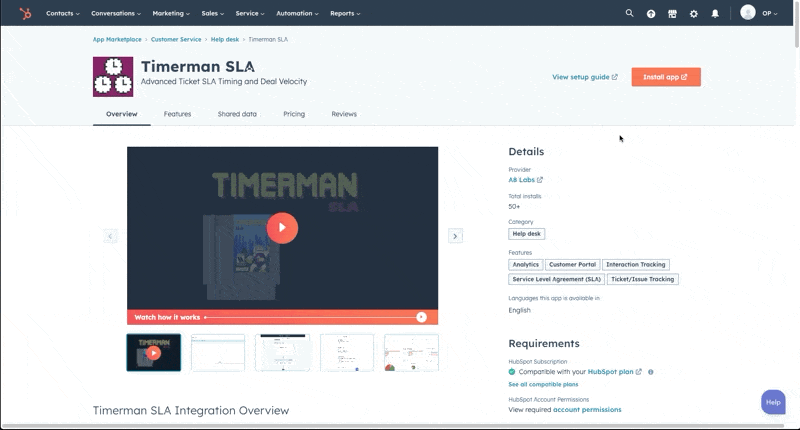Switch to the Shared data tab
800x430 pixels.
pyautogui.click(x=237, y=114)
